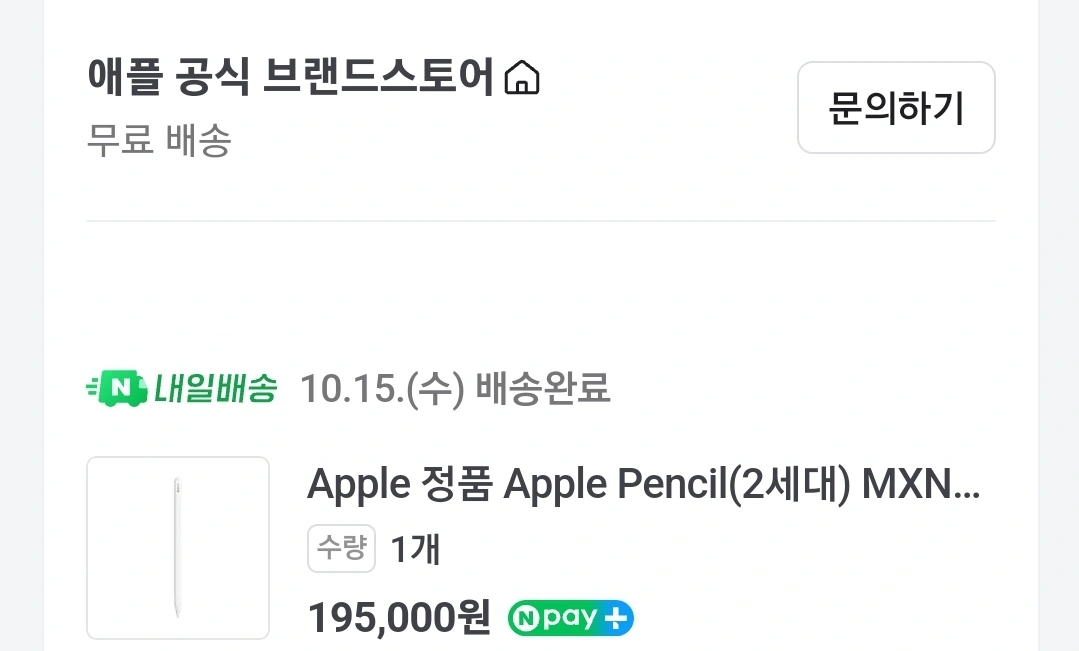Tap the green N delivery truck icon
This screenshot has height=651, width=1079.
116,387
